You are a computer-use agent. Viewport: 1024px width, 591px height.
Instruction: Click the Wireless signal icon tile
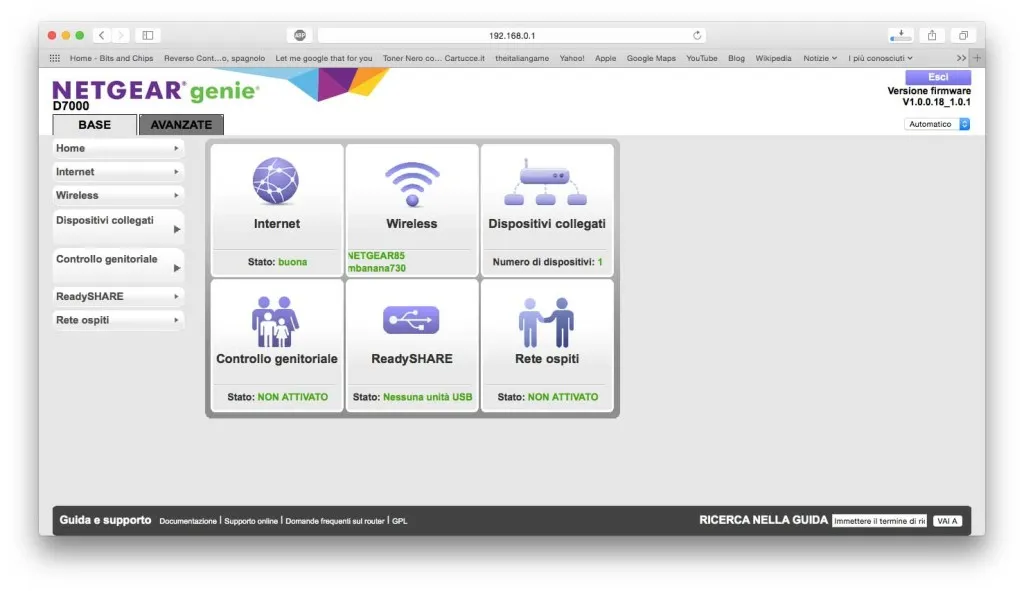pyautogui.click(x=411, y=182)
